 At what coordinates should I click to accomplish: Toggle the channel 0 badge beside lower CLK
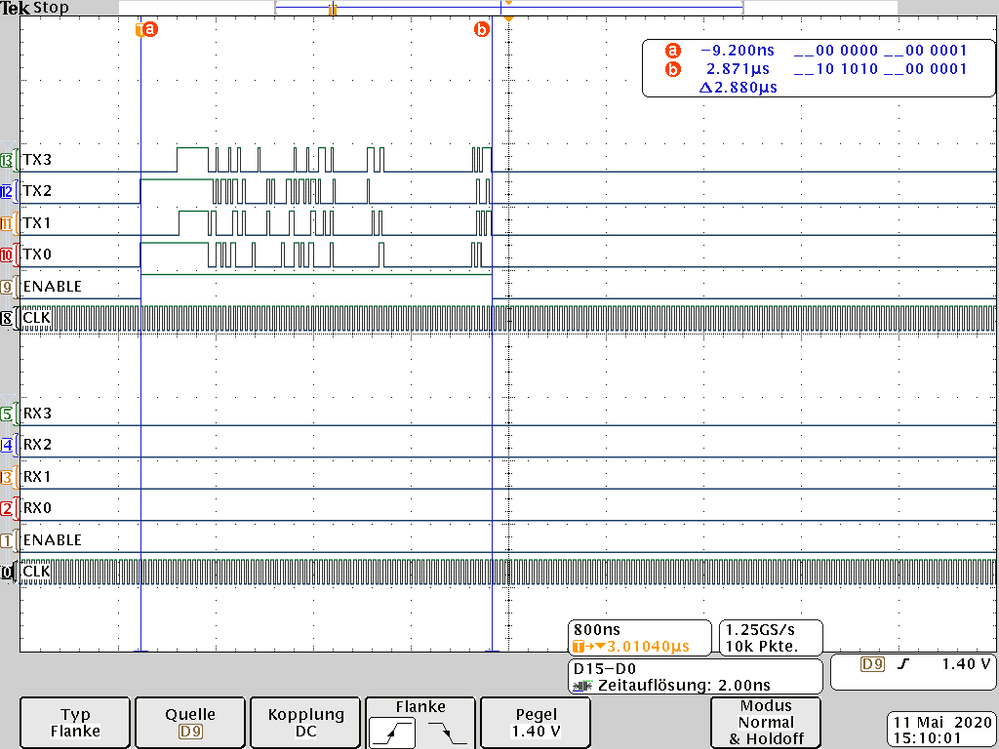pyautogui.click(x=7, y=571)
